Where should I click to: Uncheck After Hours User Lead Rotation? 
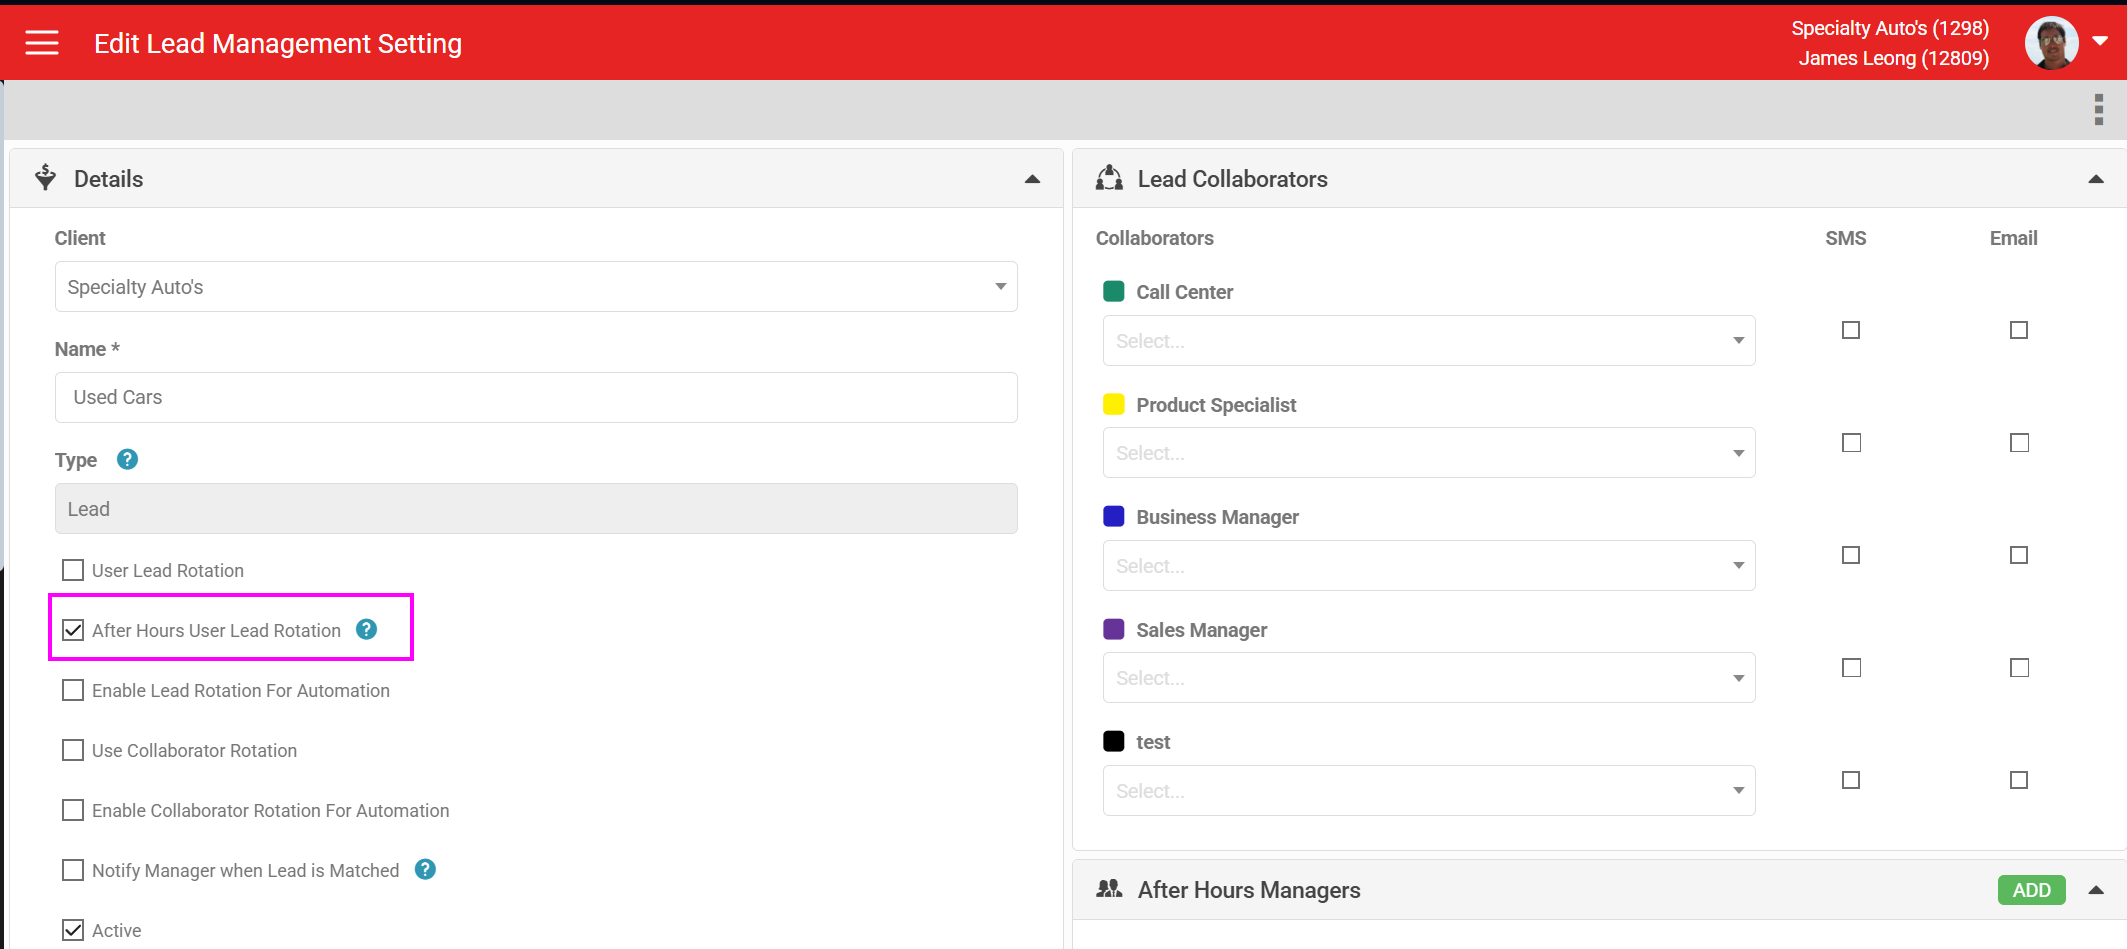[x=73, y=630]
